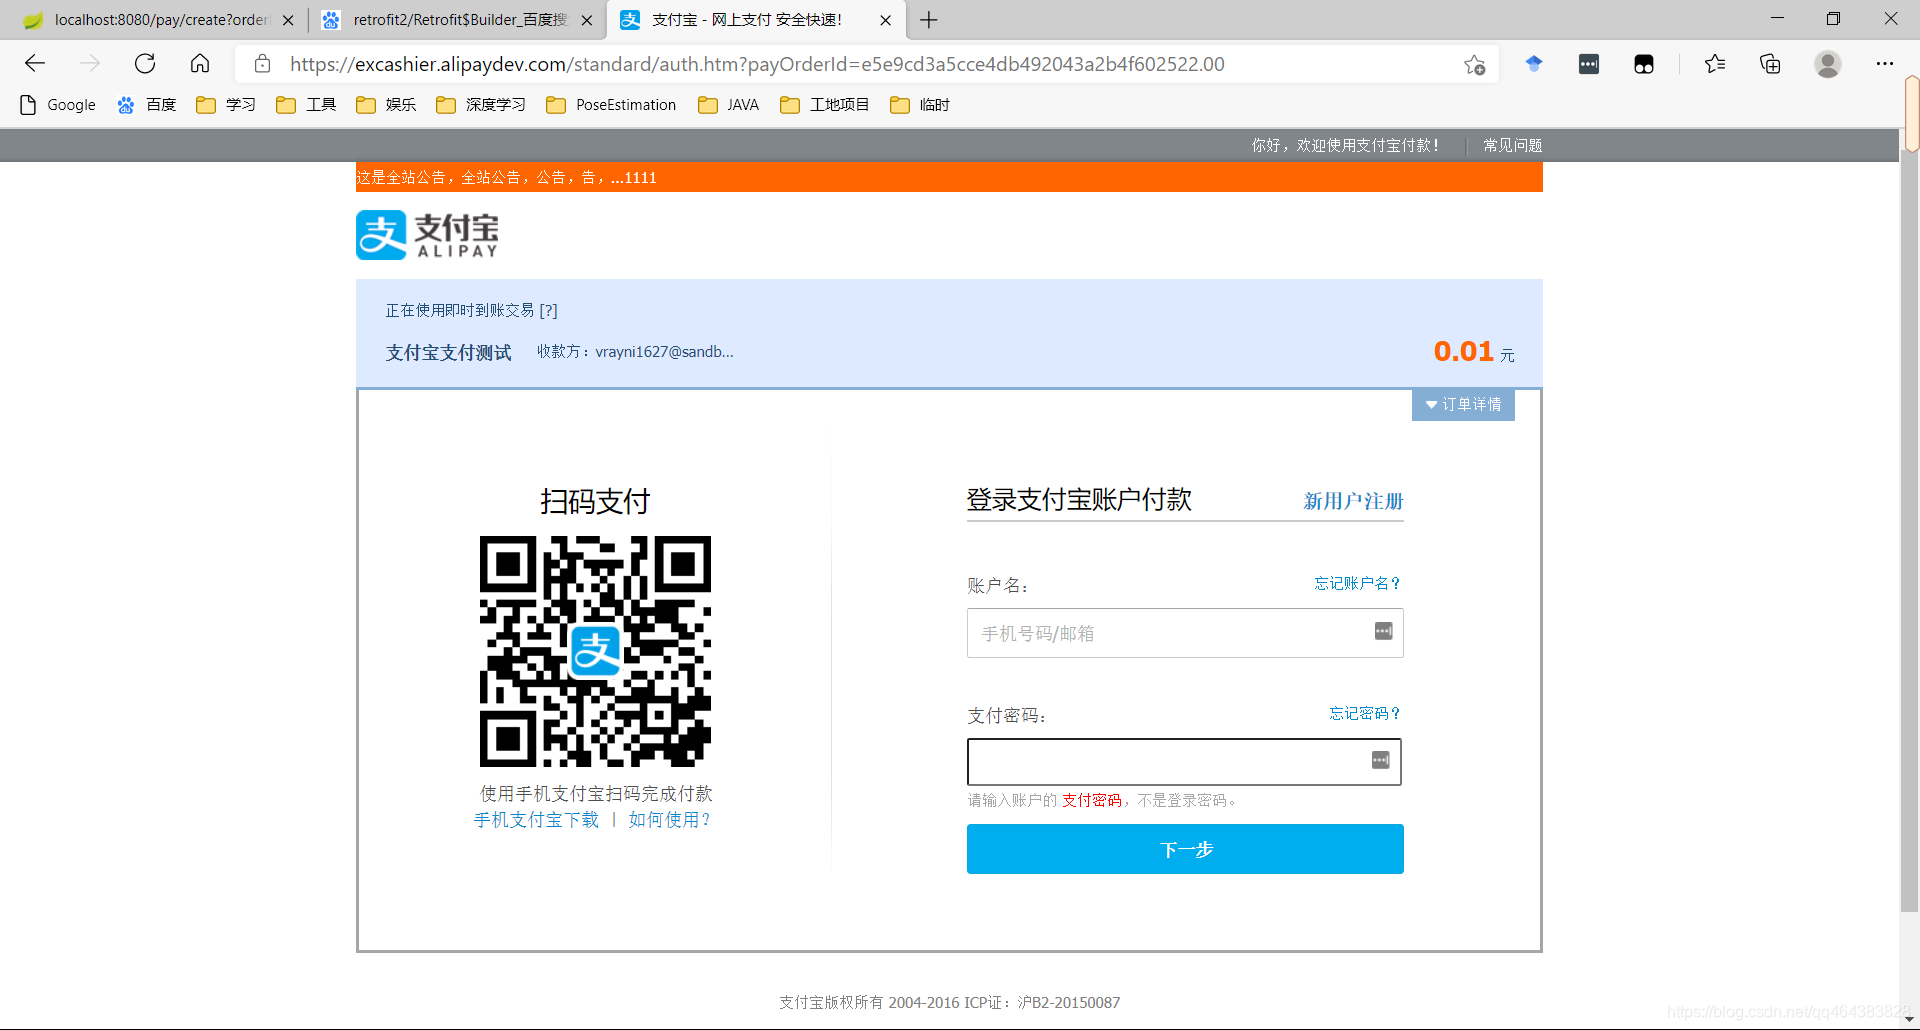Close the Alipay tab
This screenshot has height=1030, width=1920.
[885, 20]
